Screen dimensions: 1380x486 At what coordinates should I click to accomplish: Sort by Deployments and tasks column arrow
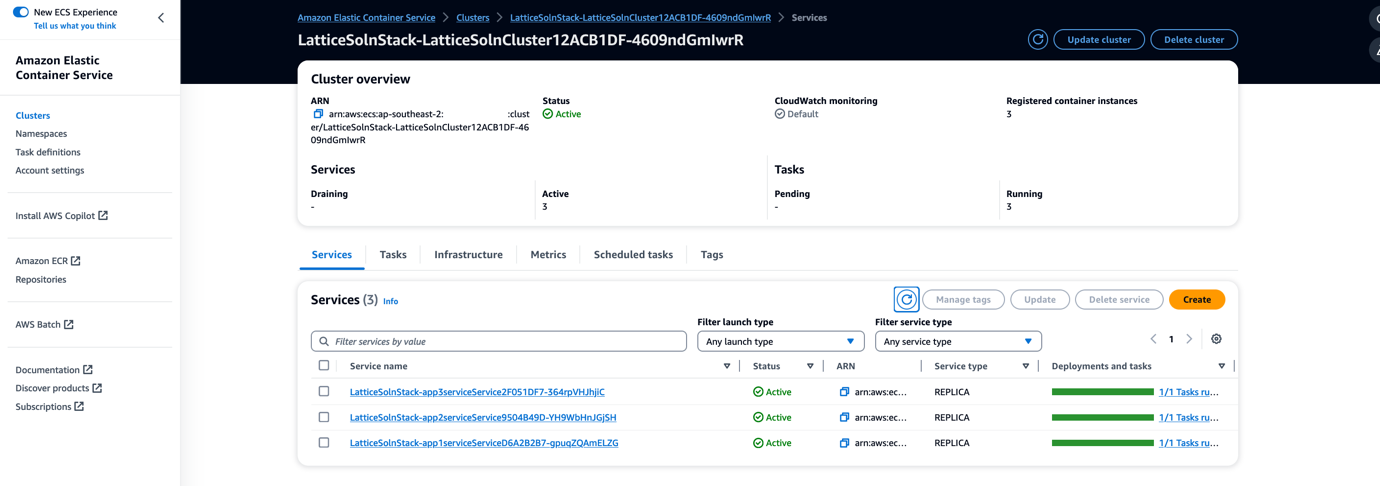pos(1222,367)
